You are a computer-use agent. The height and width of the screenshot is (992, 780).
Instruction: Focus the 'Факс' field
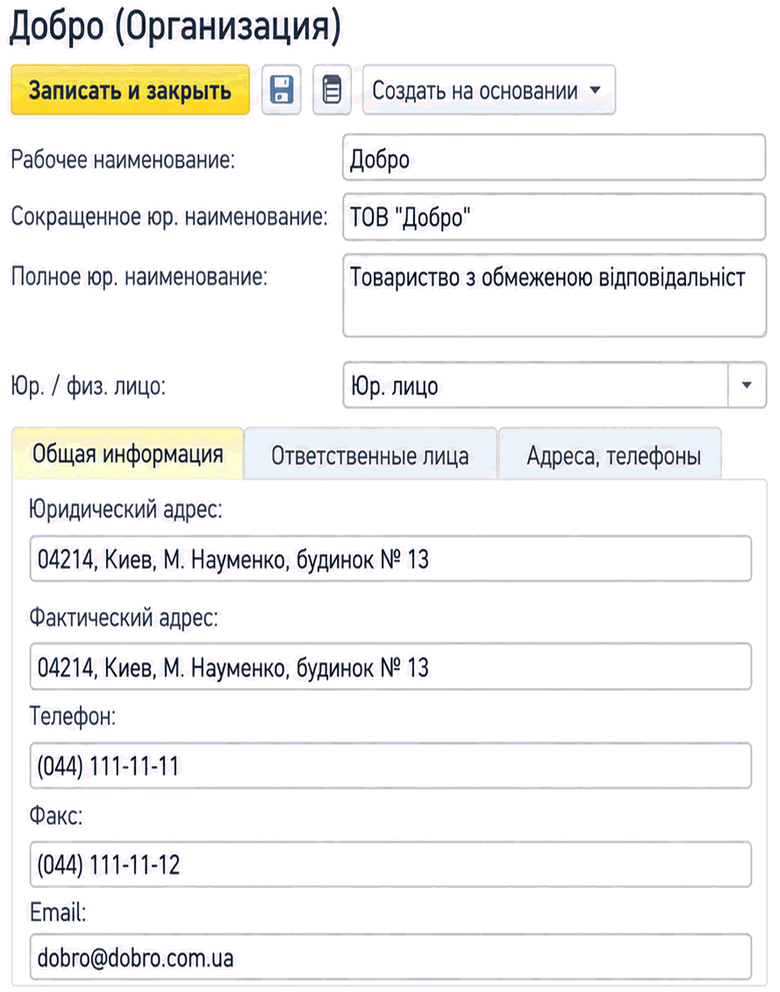point(391,864)
